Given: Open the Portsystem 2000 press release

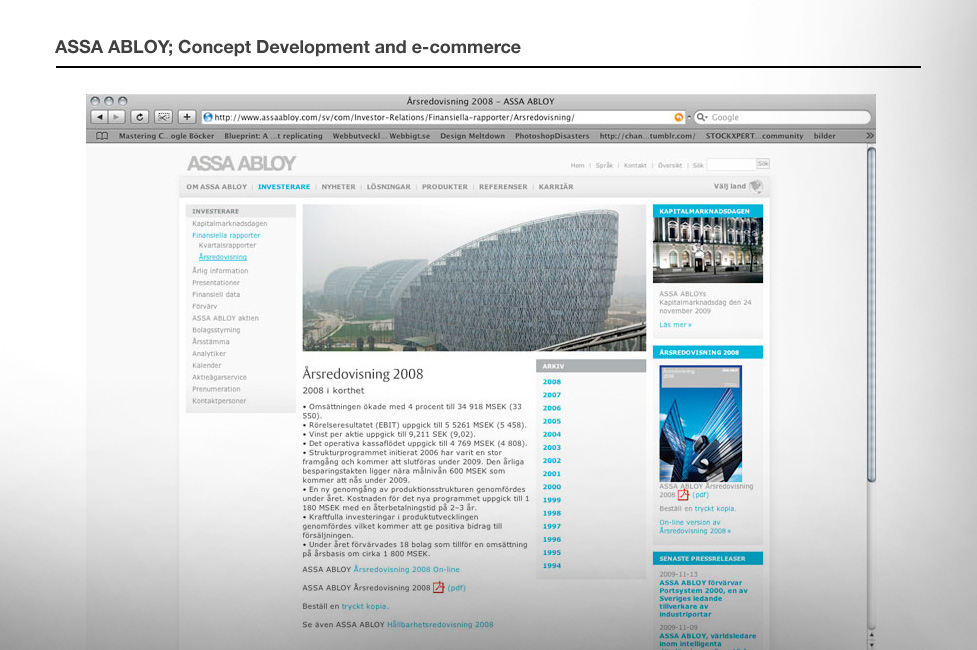Looking at the screenshot, I should 703,598.
